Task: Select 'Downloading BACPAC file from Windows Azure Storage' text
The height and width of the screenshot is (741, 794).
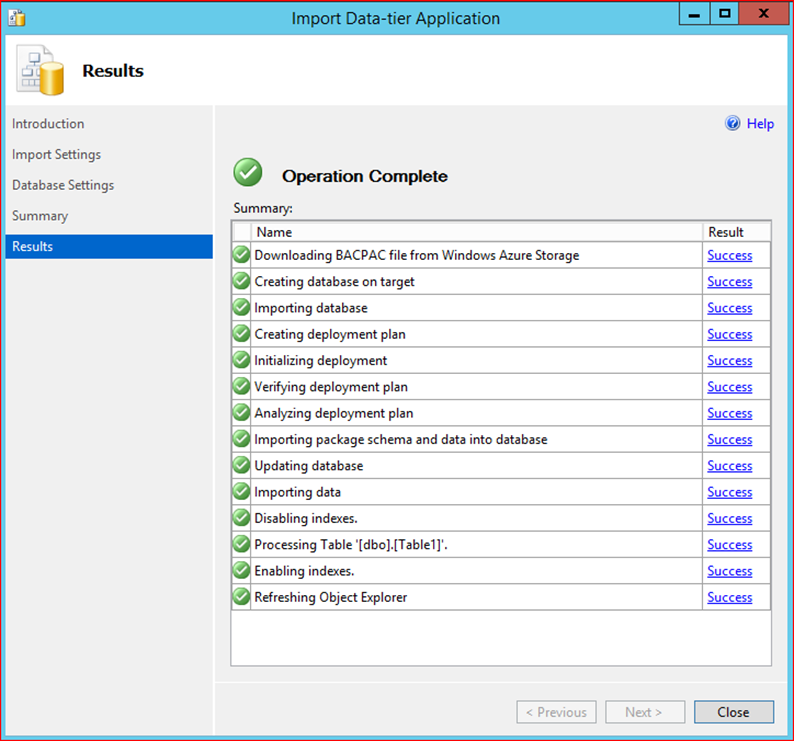Action: click(x=416, y=255)
